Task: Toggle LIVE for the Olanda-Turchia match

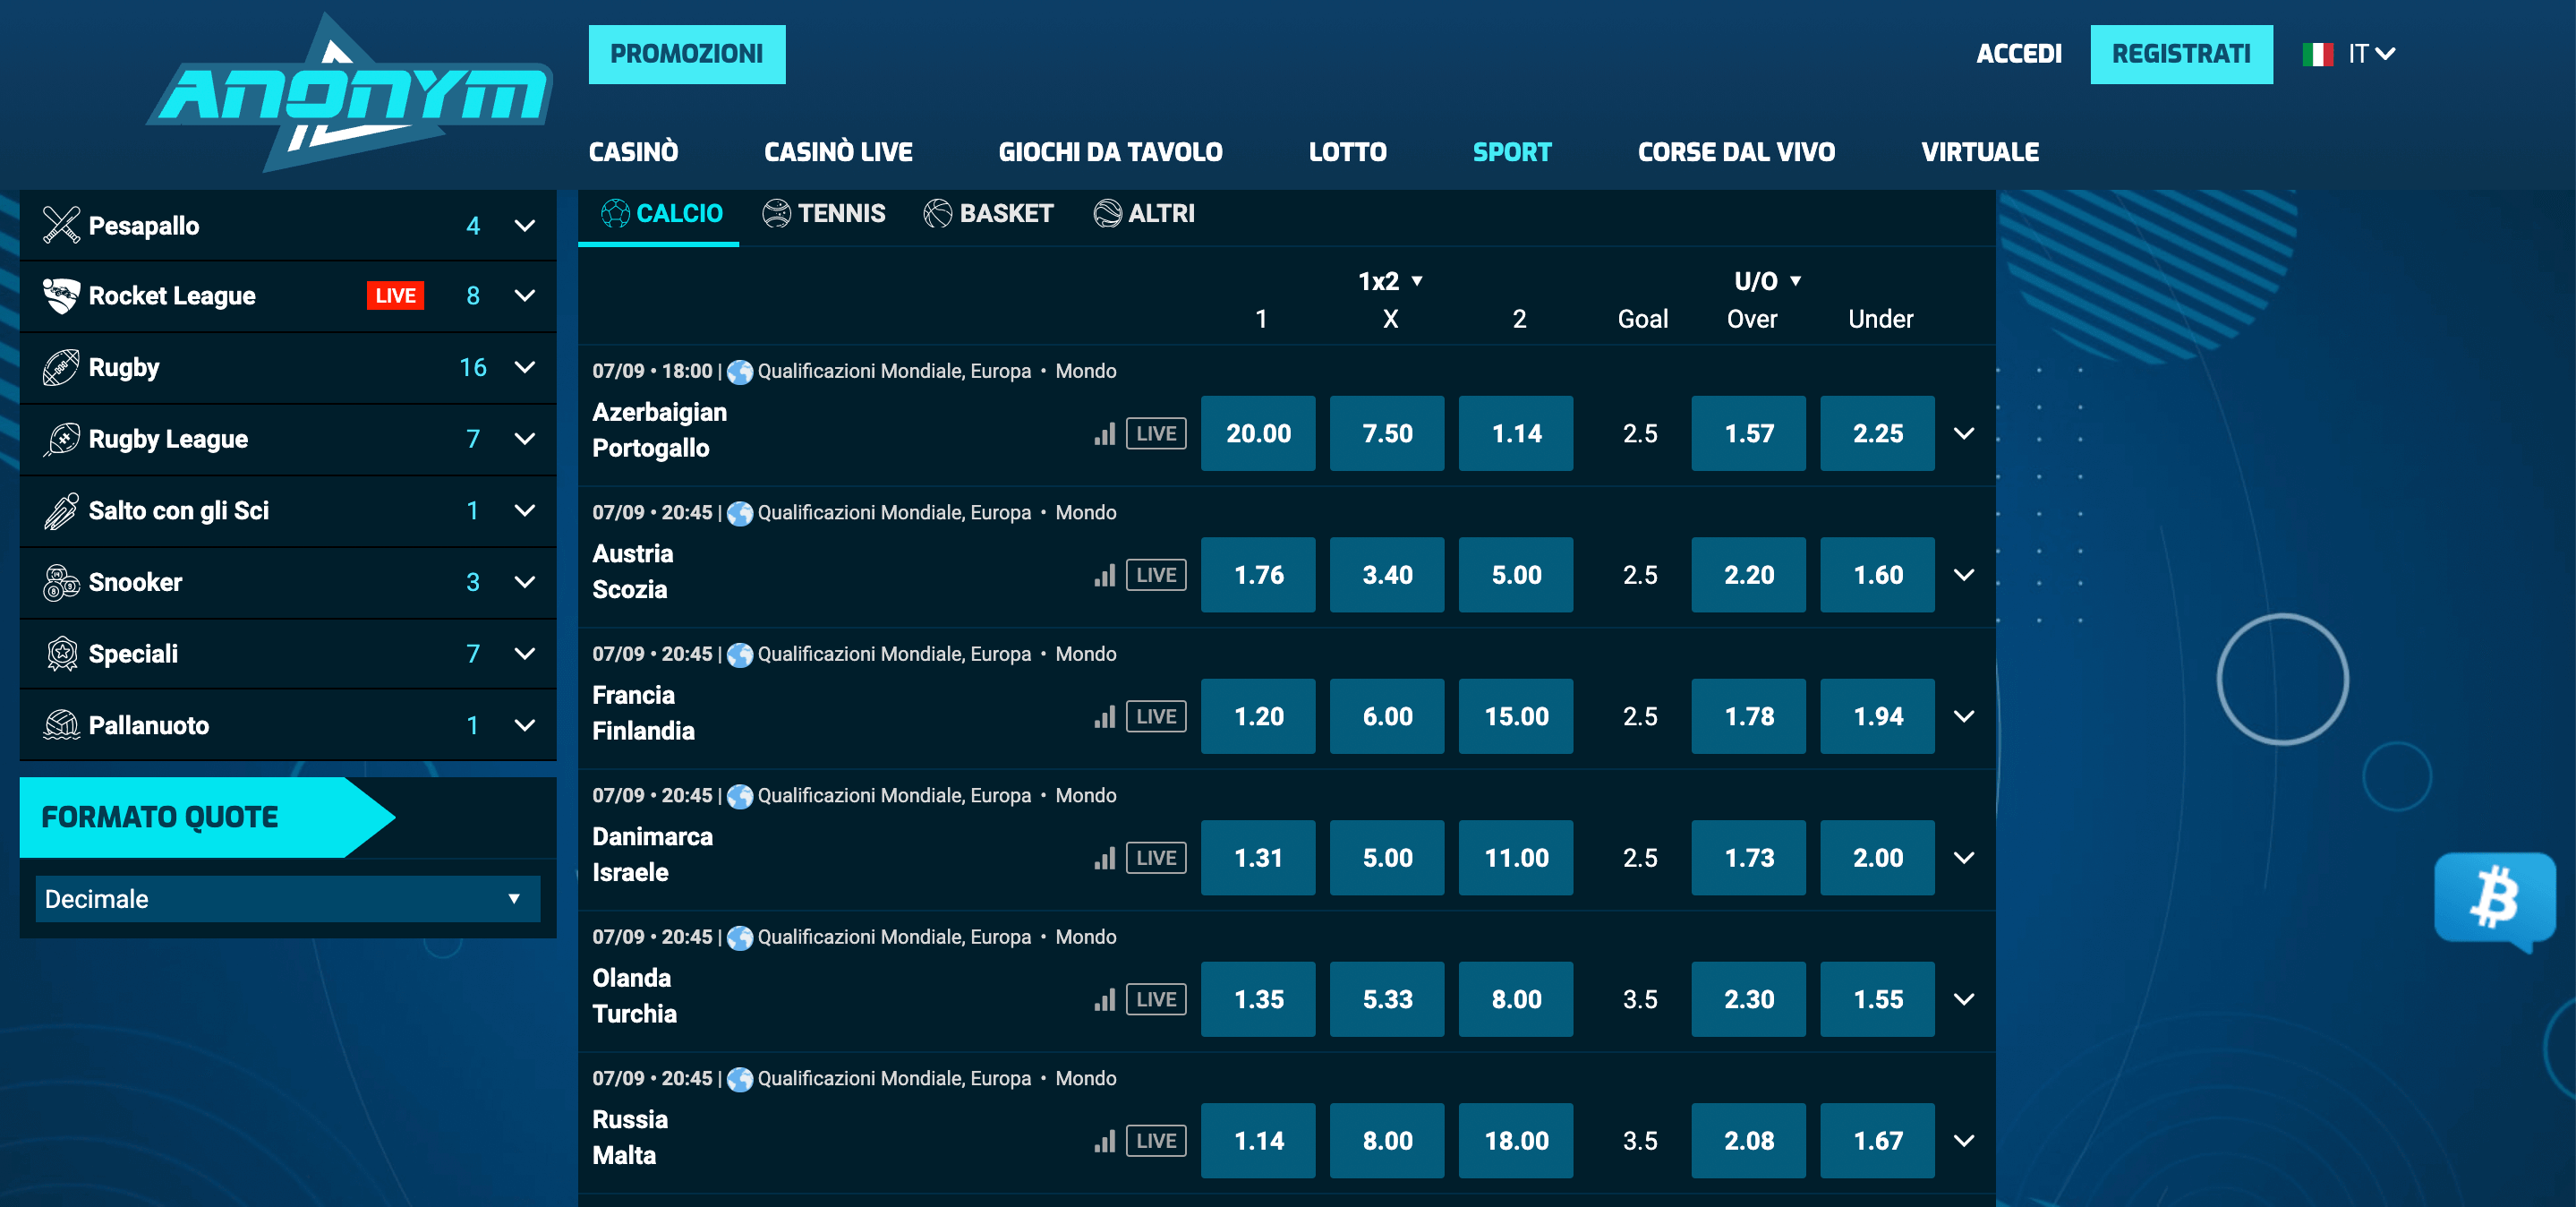Action: (1155, 999)
